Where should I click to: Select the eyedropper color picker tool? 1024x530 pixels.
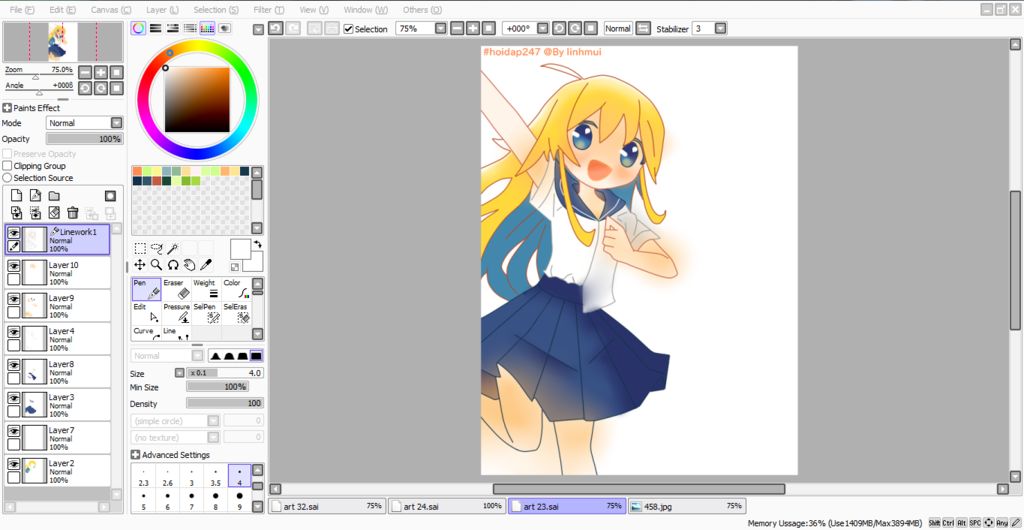click(206, 264)
